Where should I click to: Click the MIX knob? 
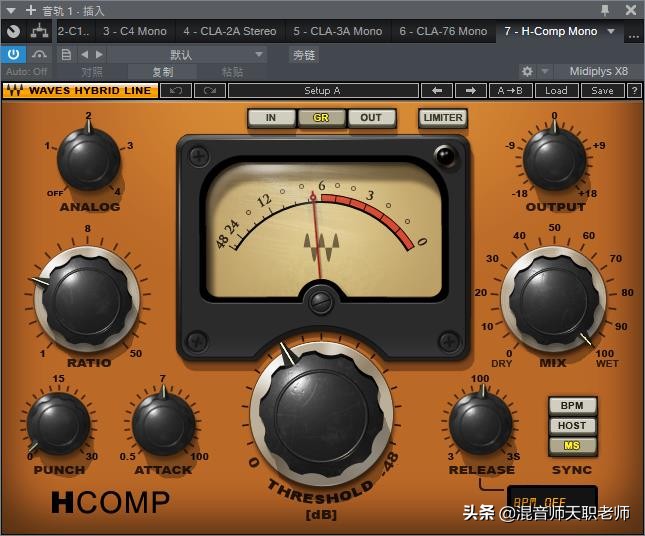(553, 300)
